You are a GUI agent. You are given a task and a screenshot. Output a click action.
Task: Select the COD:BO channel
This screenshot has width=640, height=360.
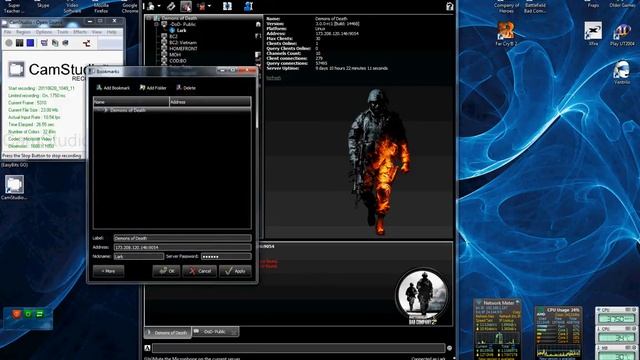pyautogui.click(x=178, y=61)
